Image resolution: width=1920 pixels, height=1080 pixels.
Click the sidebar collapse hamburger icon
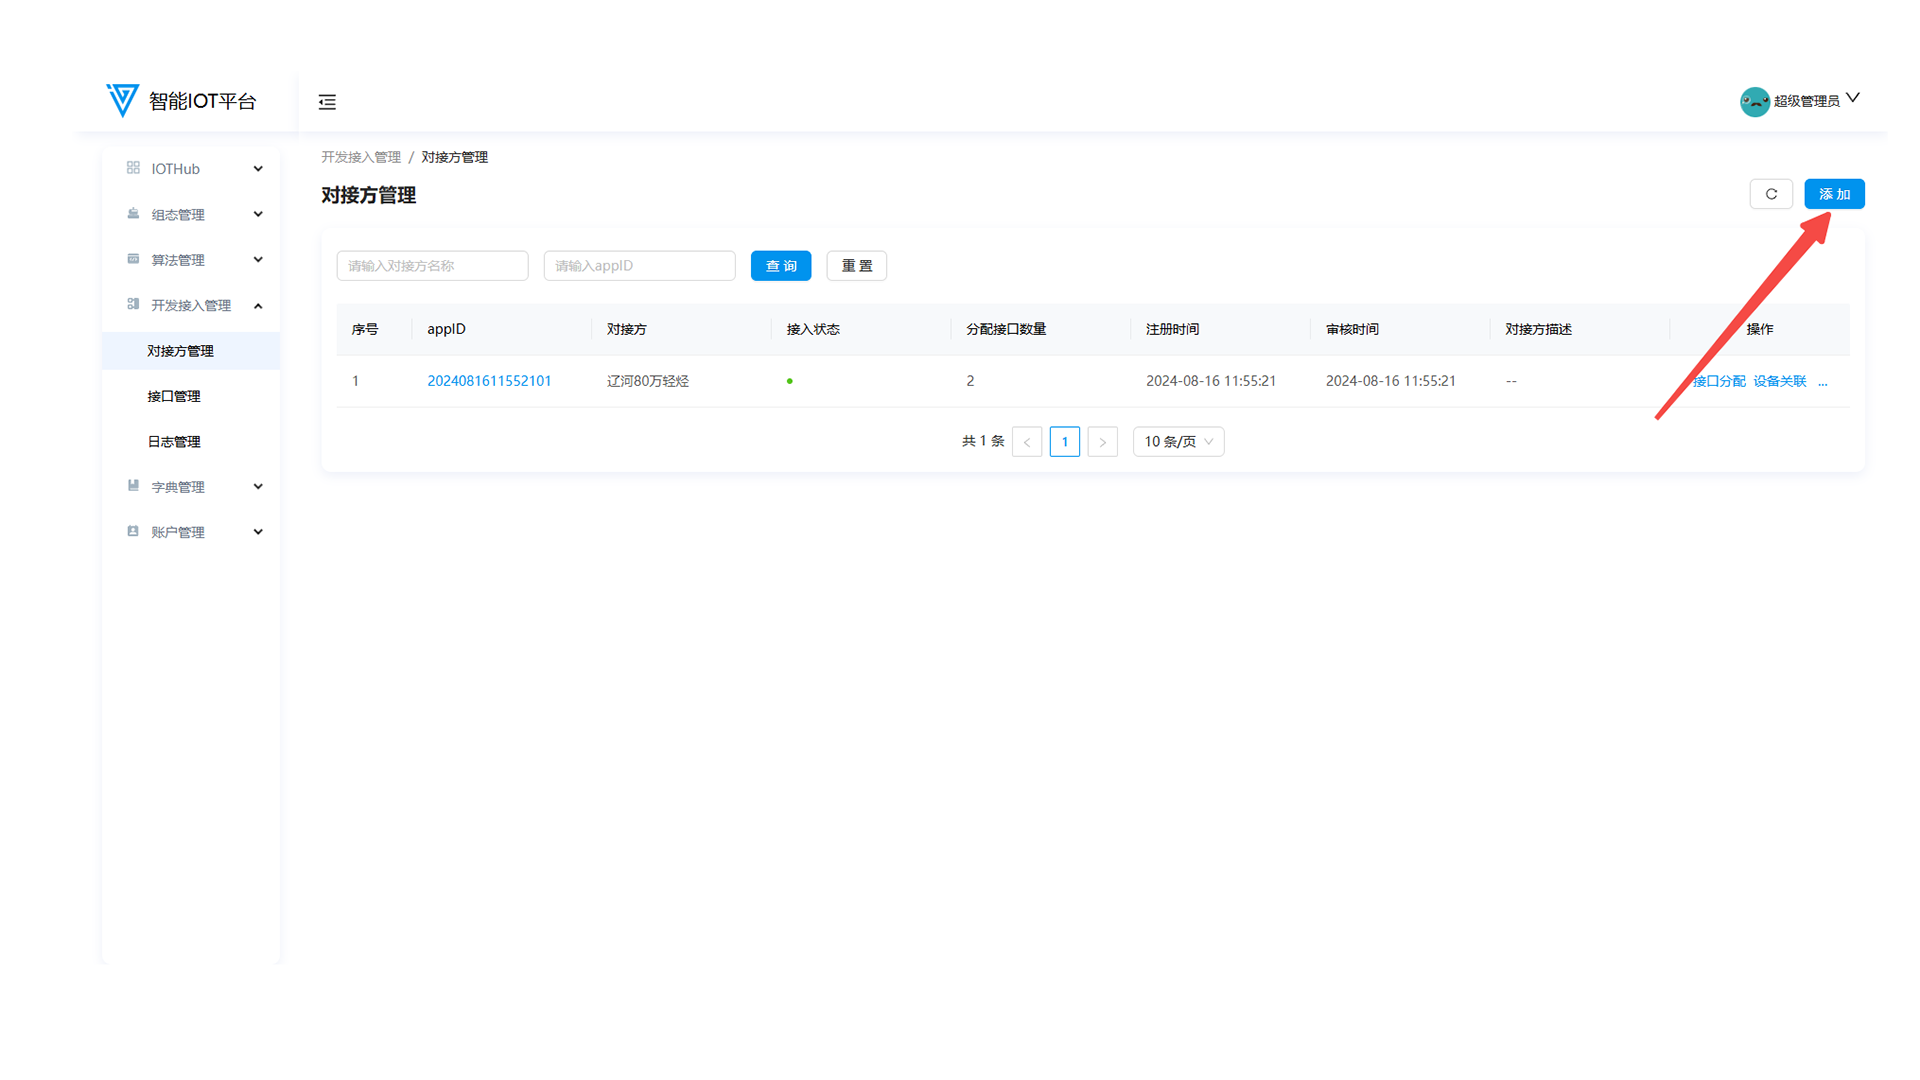327,102
